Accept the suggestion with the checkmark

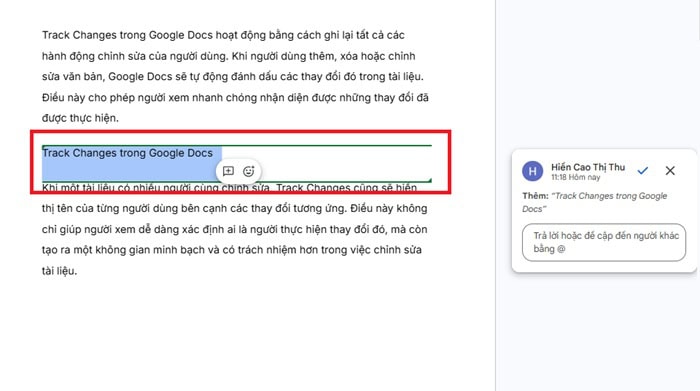[642, 171]
